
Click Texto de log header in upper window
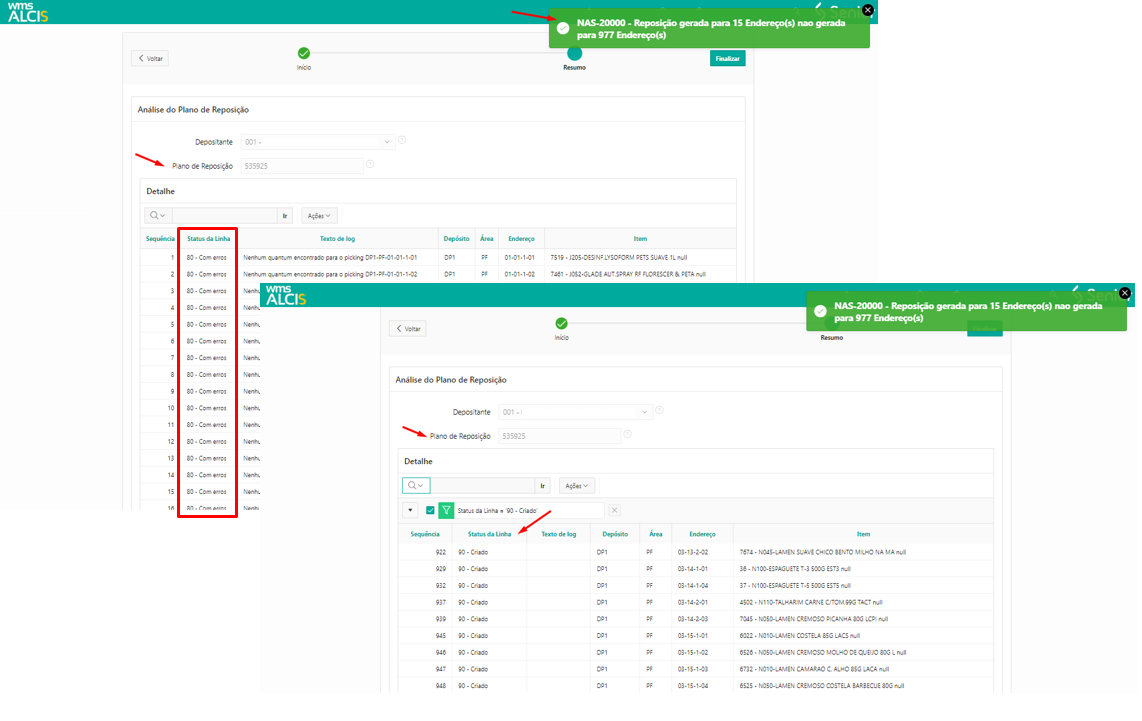click(337, 239)
